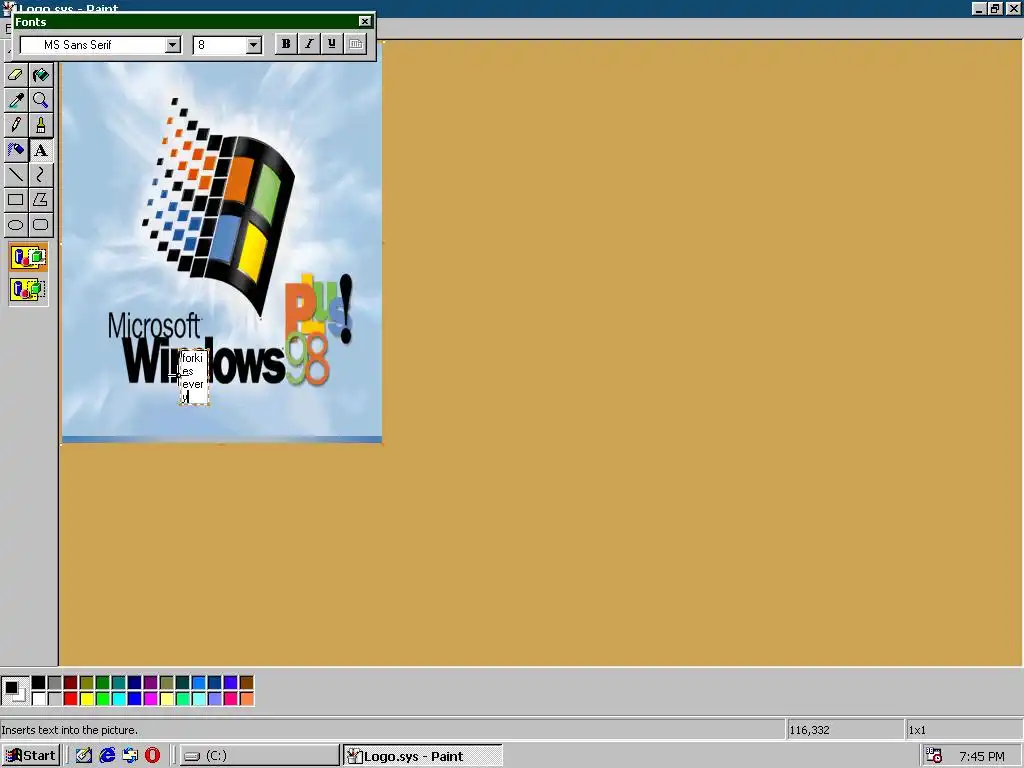Select the Rounded Rectangle tool
Screen dimensions: 1024x768
coord(40,225)
